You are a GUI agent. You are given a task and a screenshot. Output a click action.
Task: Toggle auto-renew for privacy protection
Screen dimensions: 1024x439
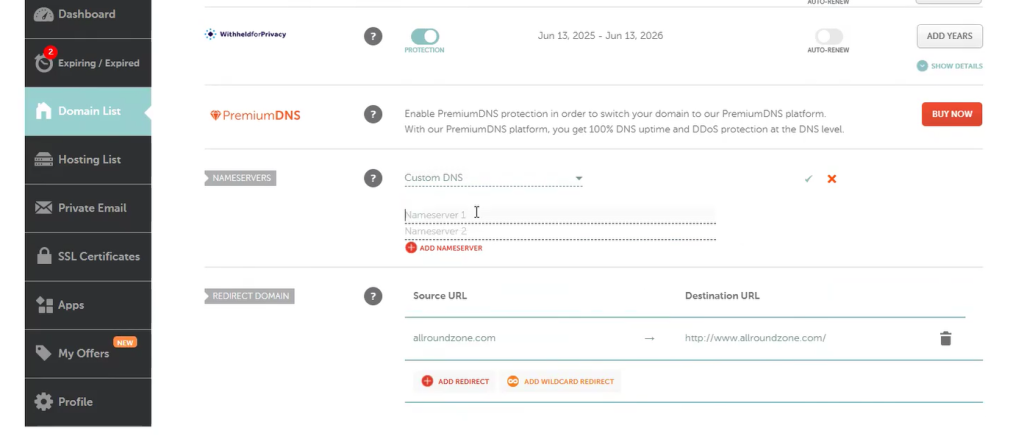829,36
